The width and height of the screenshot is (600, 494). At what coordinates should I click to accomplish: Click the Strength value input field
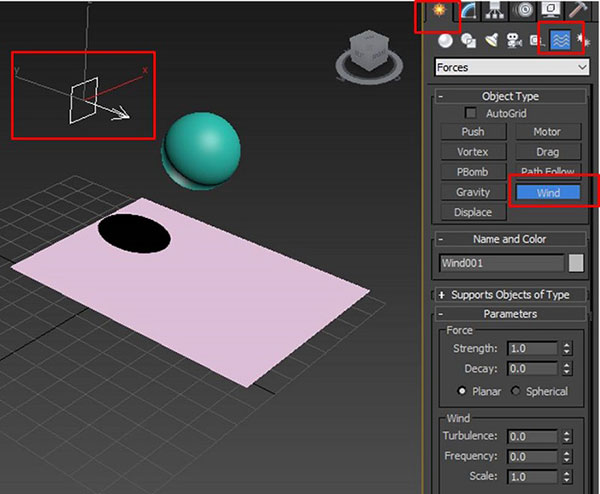(529, 349)
